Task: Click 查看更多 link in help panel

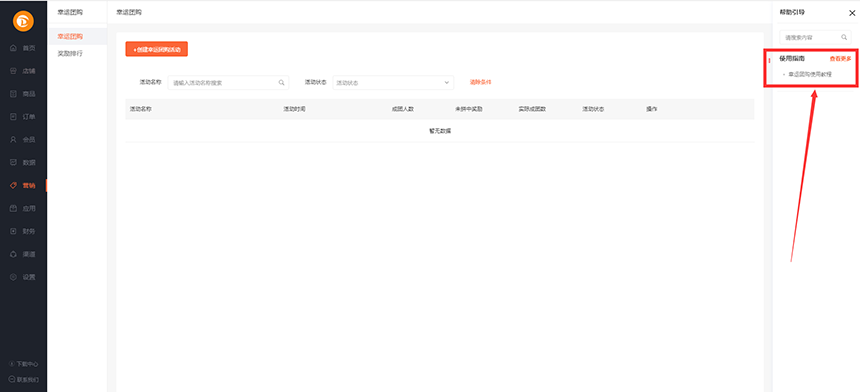Action: (840, 59)
